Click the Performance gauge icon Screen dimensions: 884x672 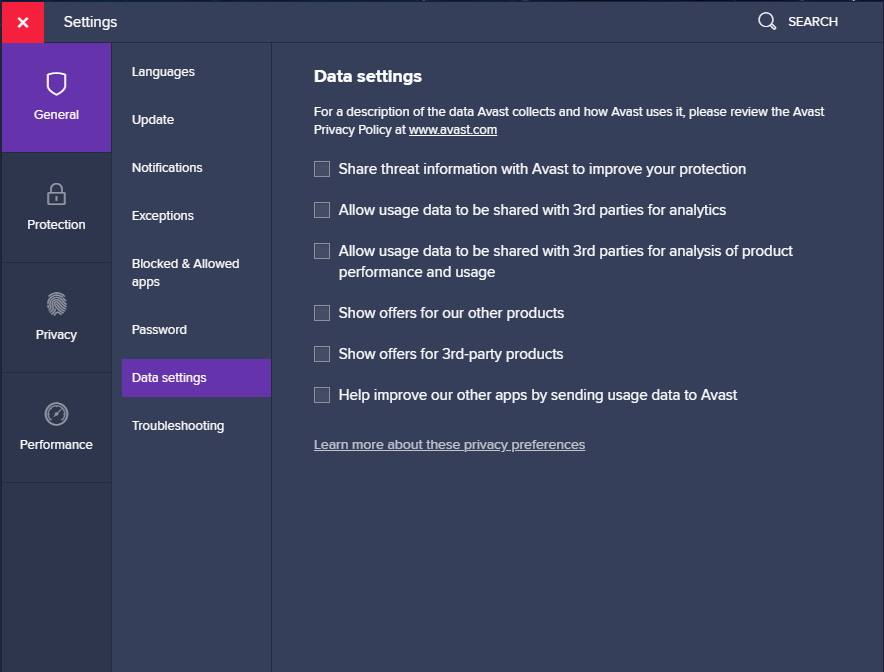coord(56,414)
